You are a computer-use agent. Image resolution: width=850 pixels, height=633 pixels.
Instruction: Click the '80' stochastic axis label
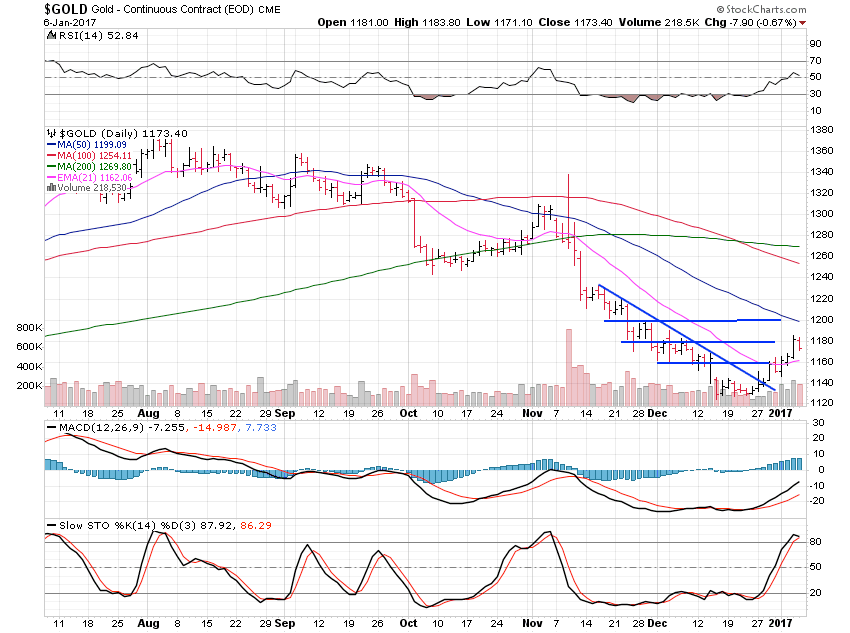[x=815, y=542]
